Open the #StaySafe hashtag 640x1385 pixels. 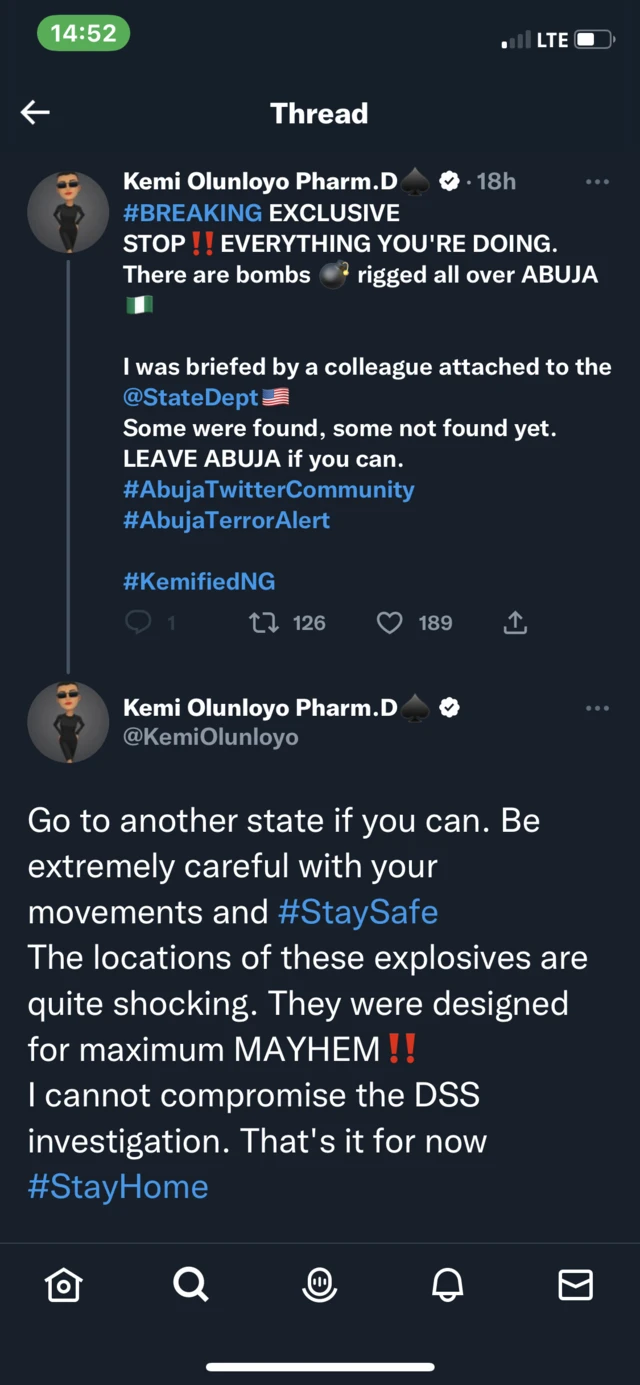(x=357, y=912)
